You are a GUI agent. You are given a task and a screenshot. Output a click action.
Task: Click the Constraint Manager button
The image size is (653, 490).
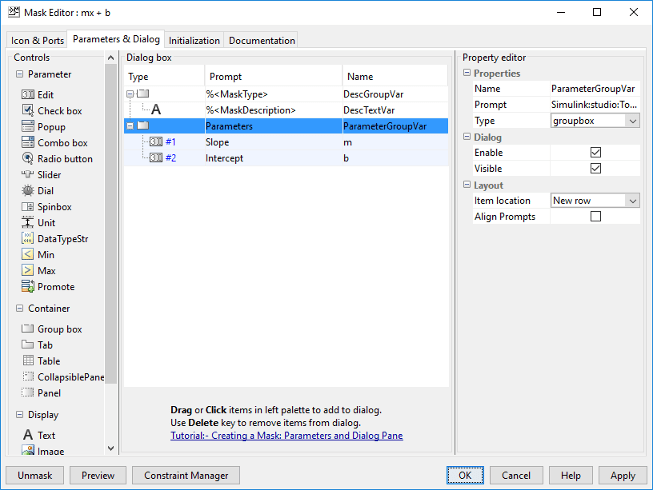click(x=185, y=475)
